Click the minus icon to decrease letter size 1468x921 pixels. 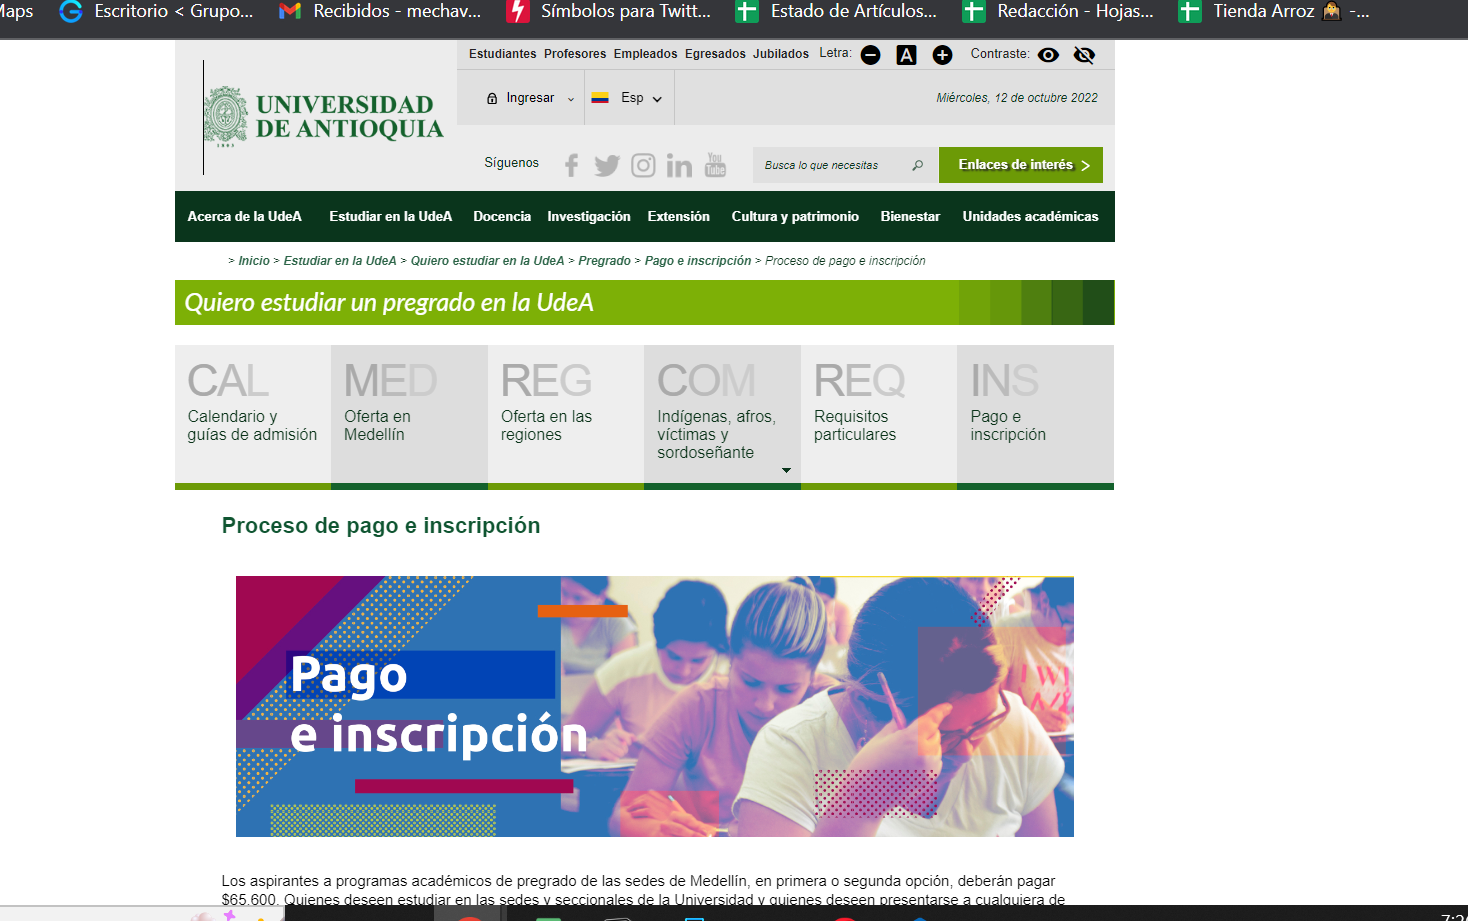[x=870, y=55]
